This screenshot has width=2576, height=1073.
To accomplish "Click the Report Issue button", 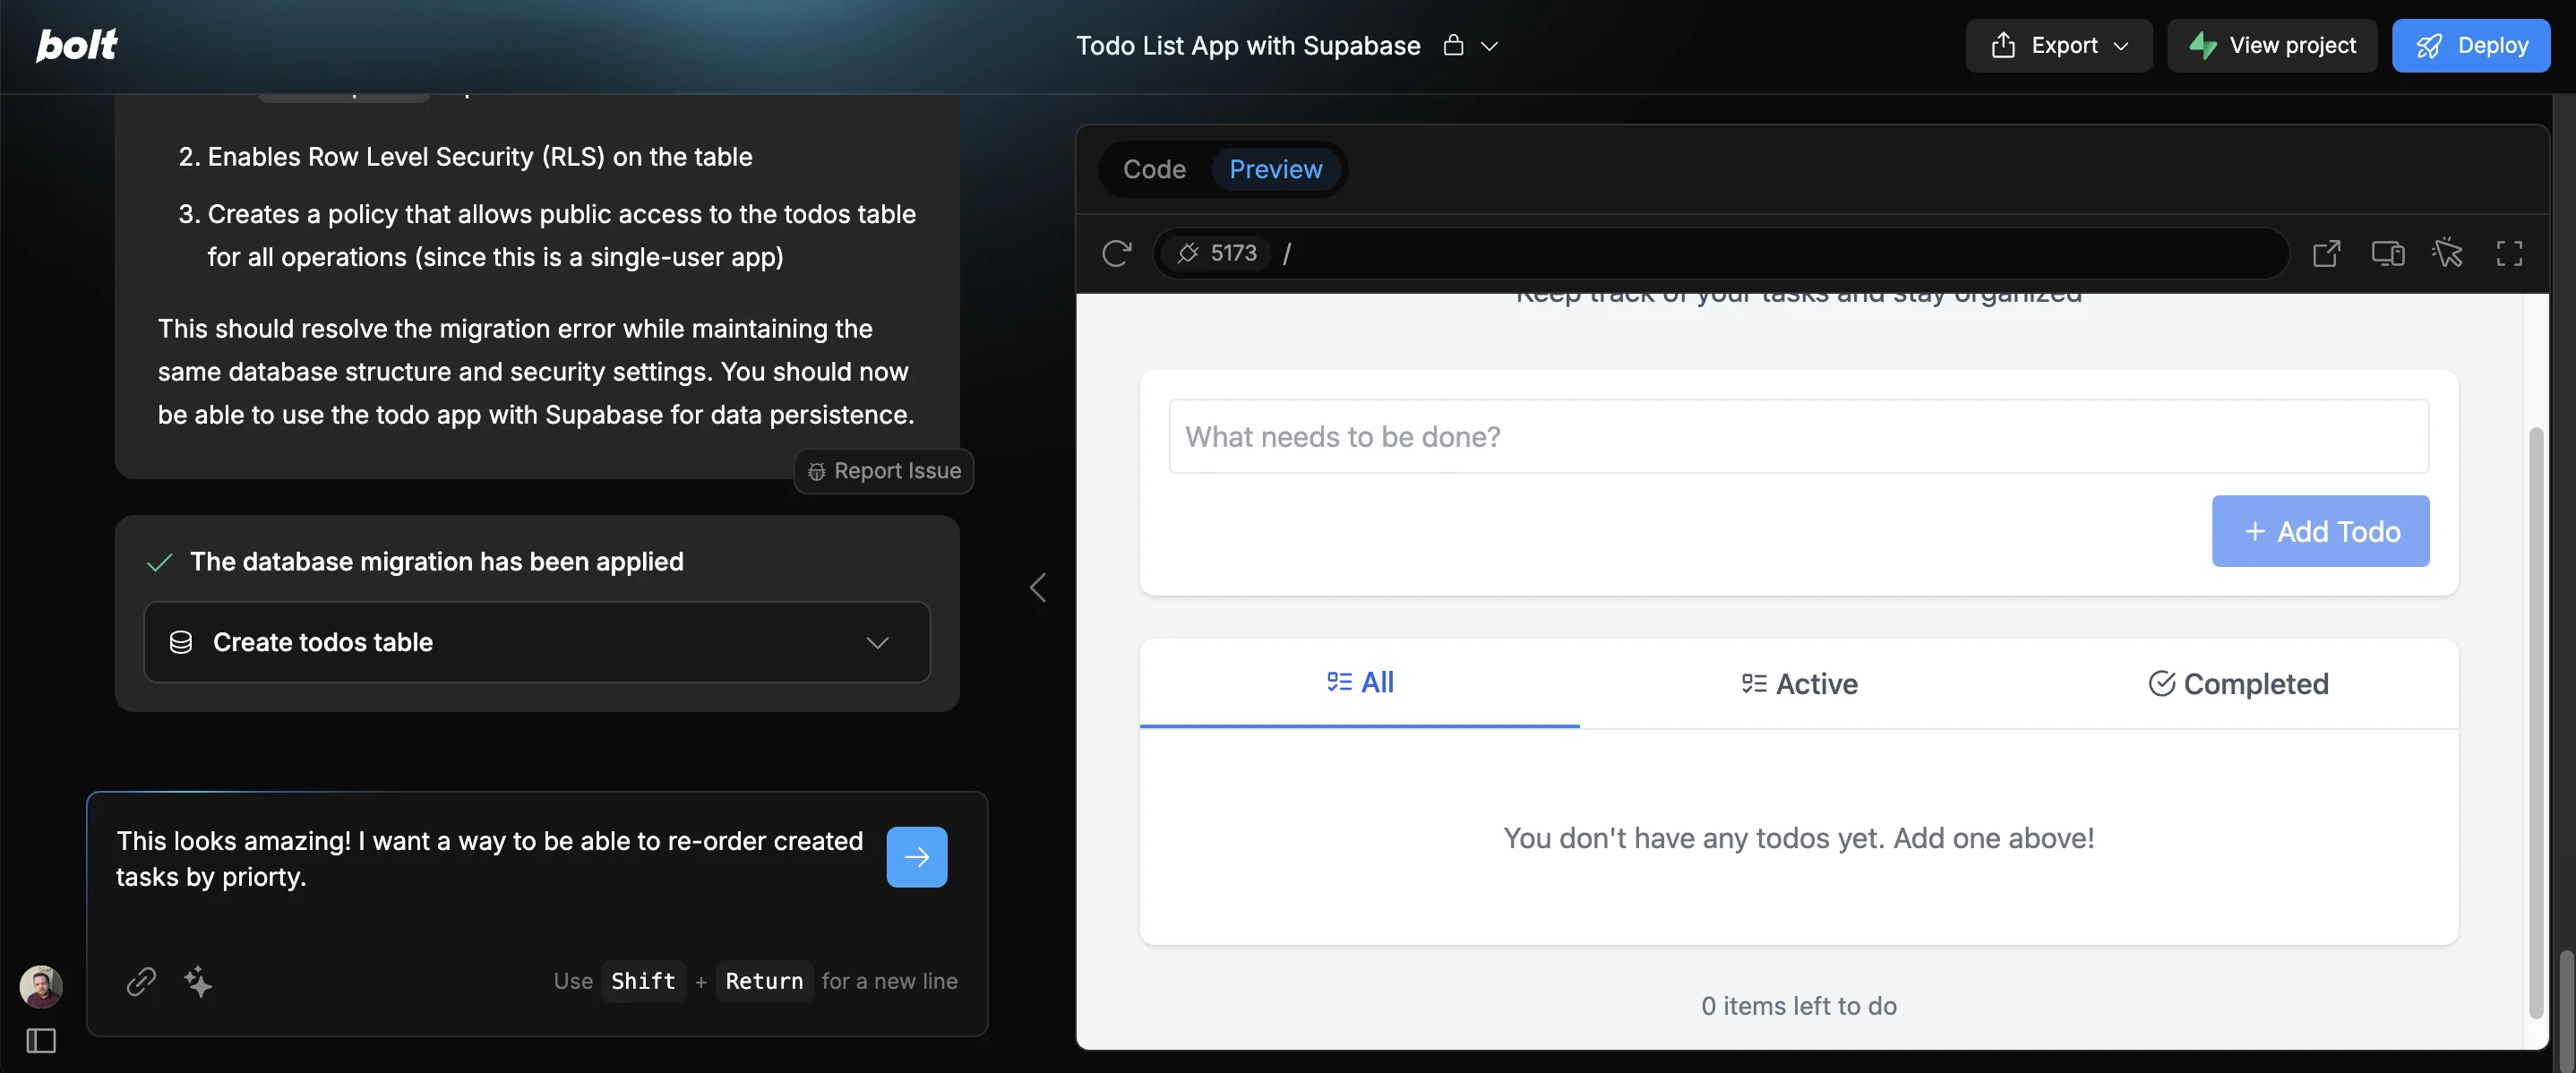I will [884, 471].
